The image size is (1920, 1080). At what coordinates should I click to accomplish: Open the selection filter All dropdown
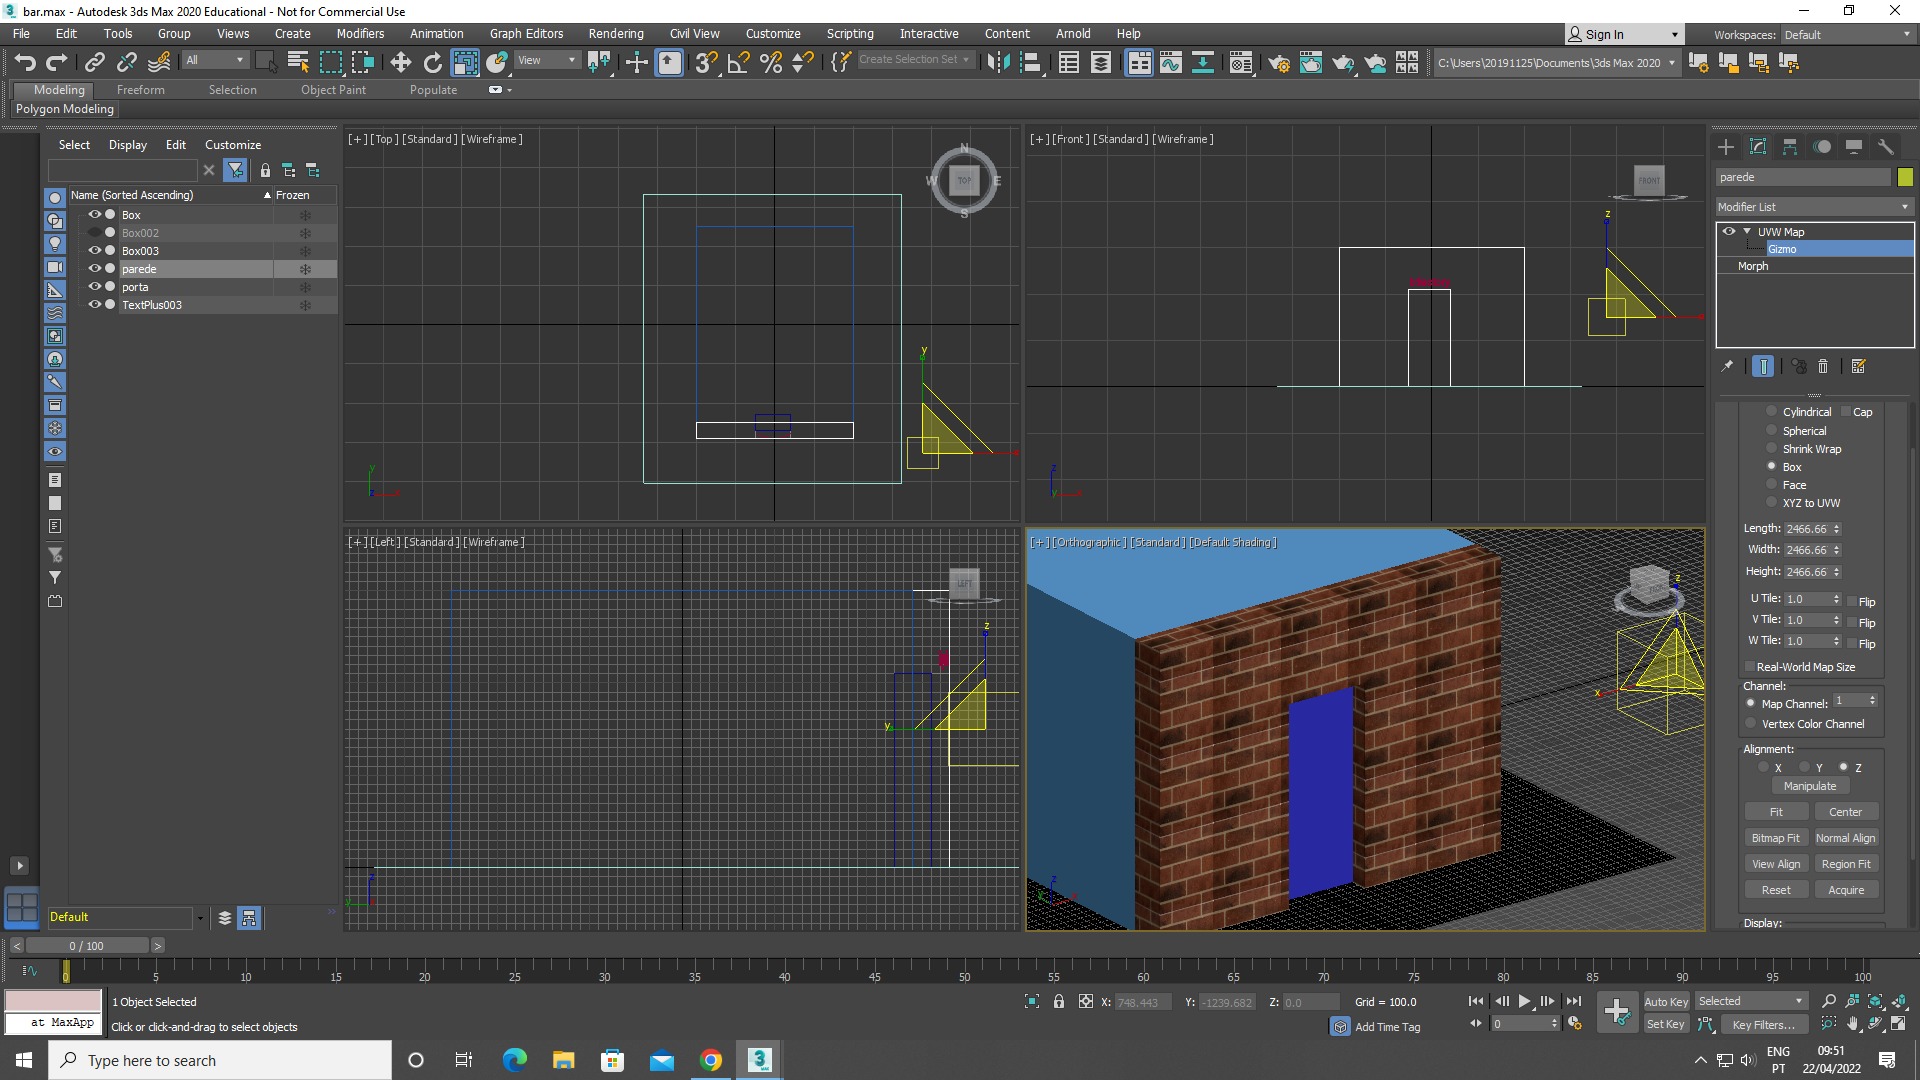[x=214, y=61]
